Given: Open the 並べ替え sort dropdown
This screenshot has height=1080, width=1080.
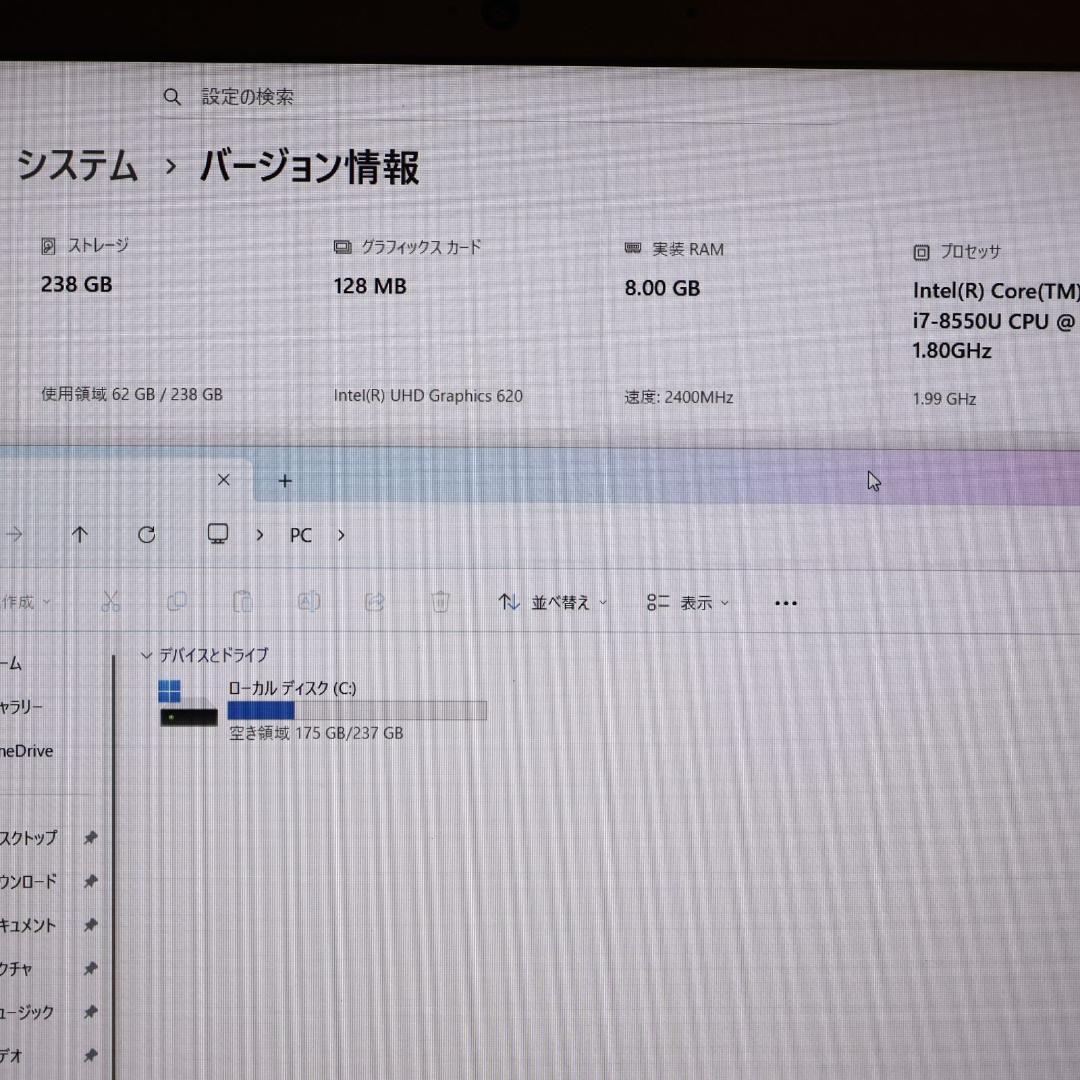Looking at the screenshot, I should click(551, 601).
